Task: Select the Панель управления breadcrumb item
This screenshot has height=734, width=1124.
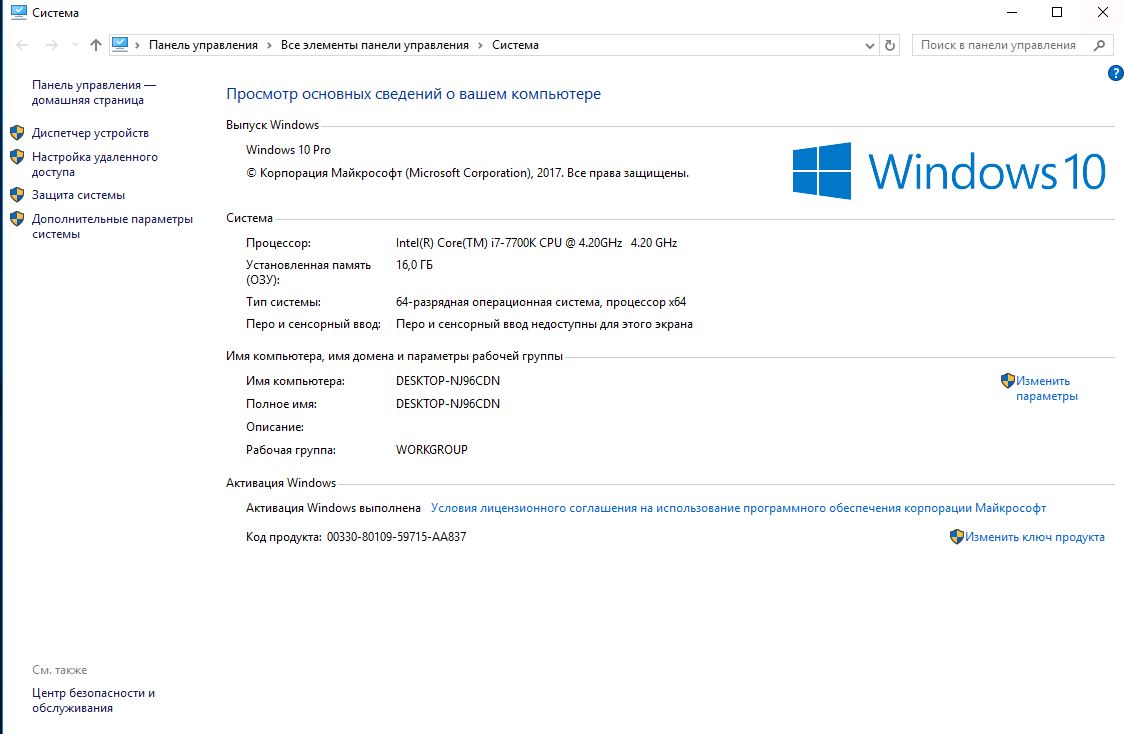Action: click(x=203, y=45)
